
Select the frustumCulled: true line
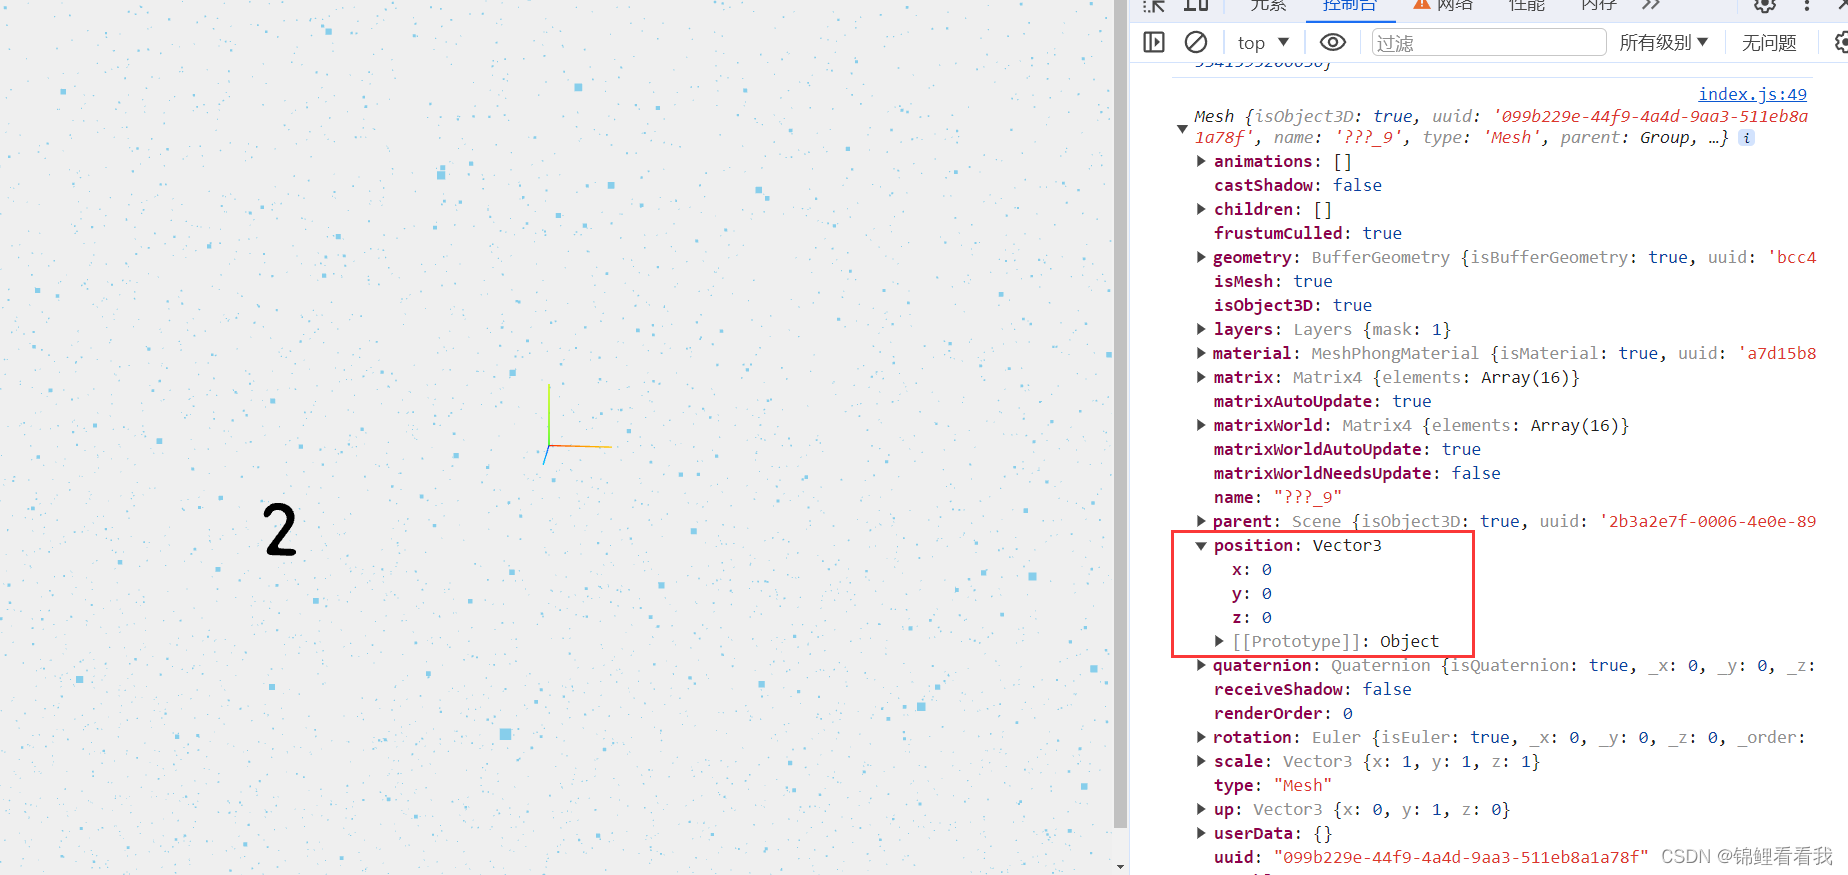coord(1308,233)
